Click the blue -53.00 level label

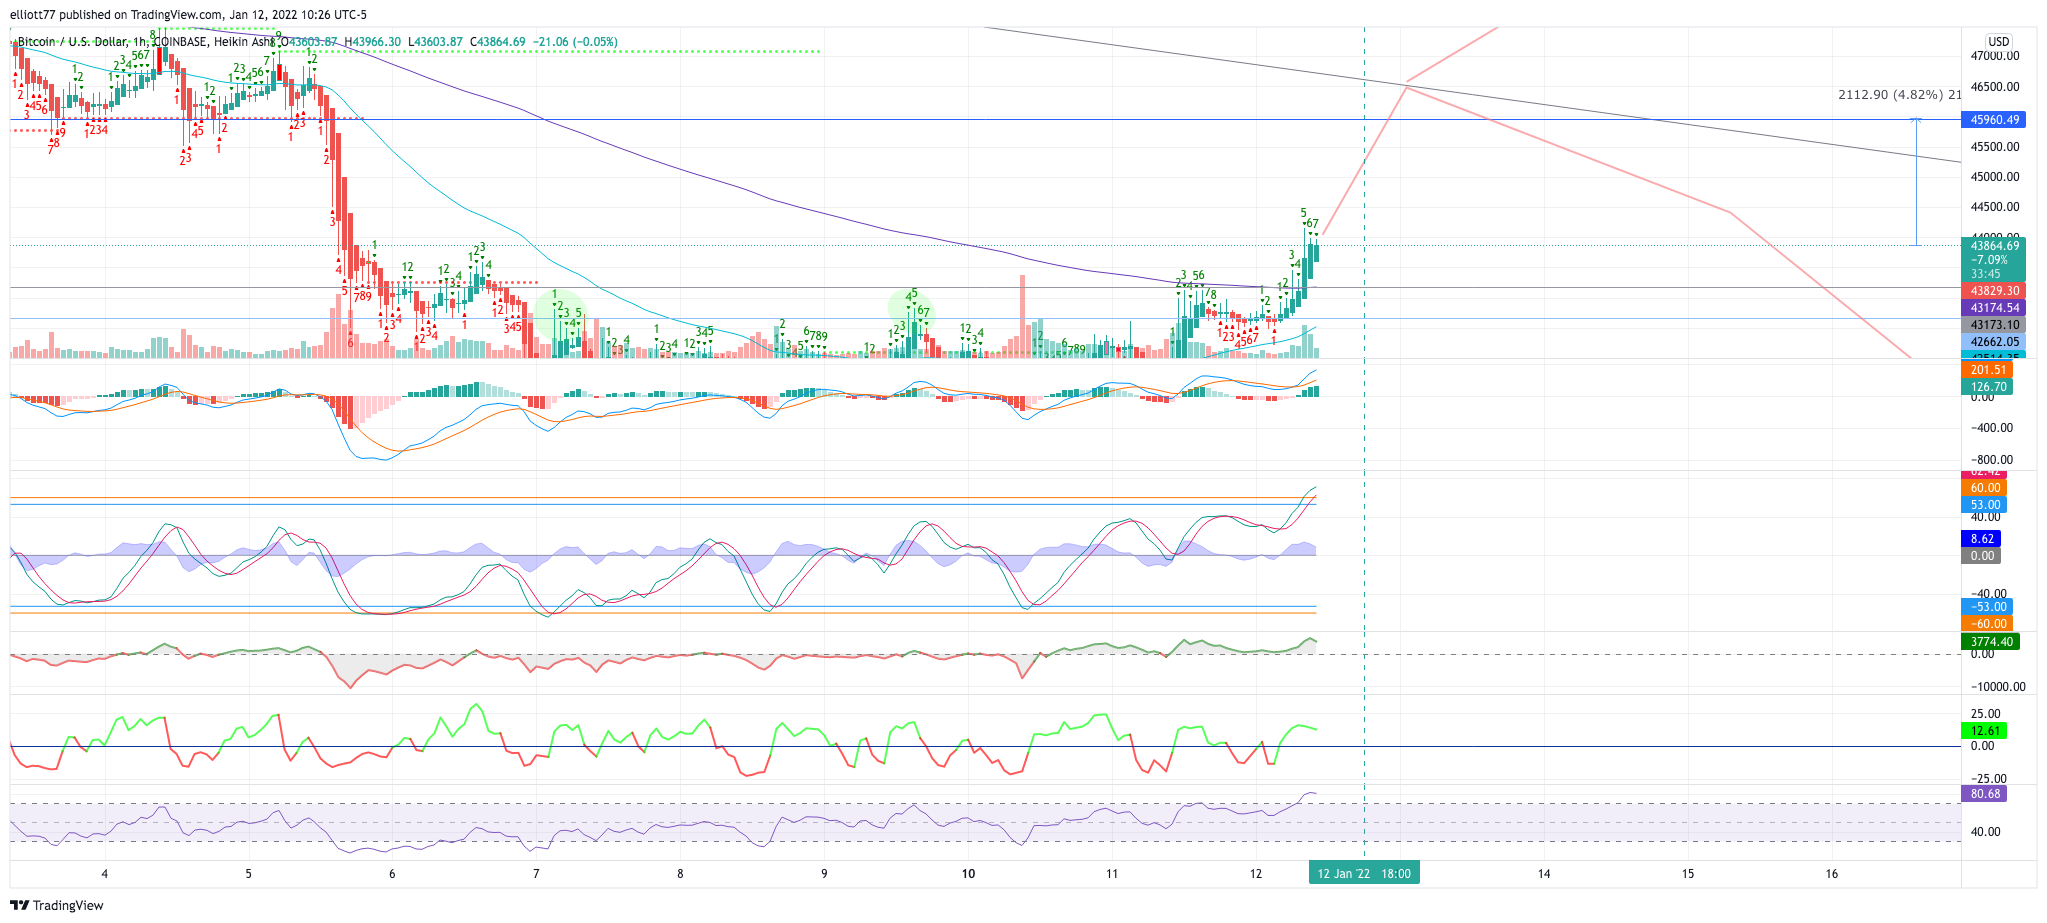pyautogui.click(x=1988, y=607)
